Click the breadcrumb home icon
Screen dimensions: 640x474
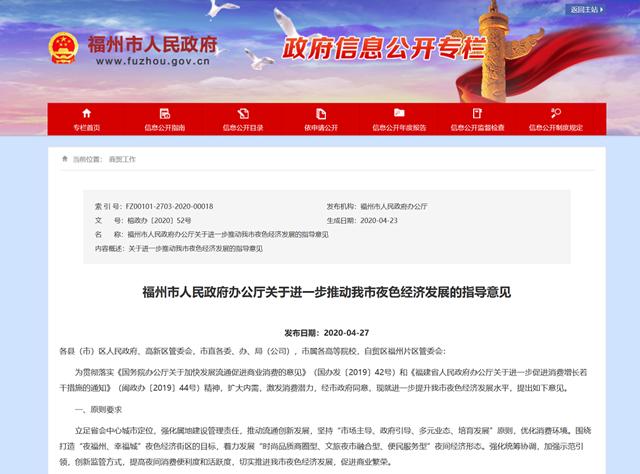tap(66, 159)
